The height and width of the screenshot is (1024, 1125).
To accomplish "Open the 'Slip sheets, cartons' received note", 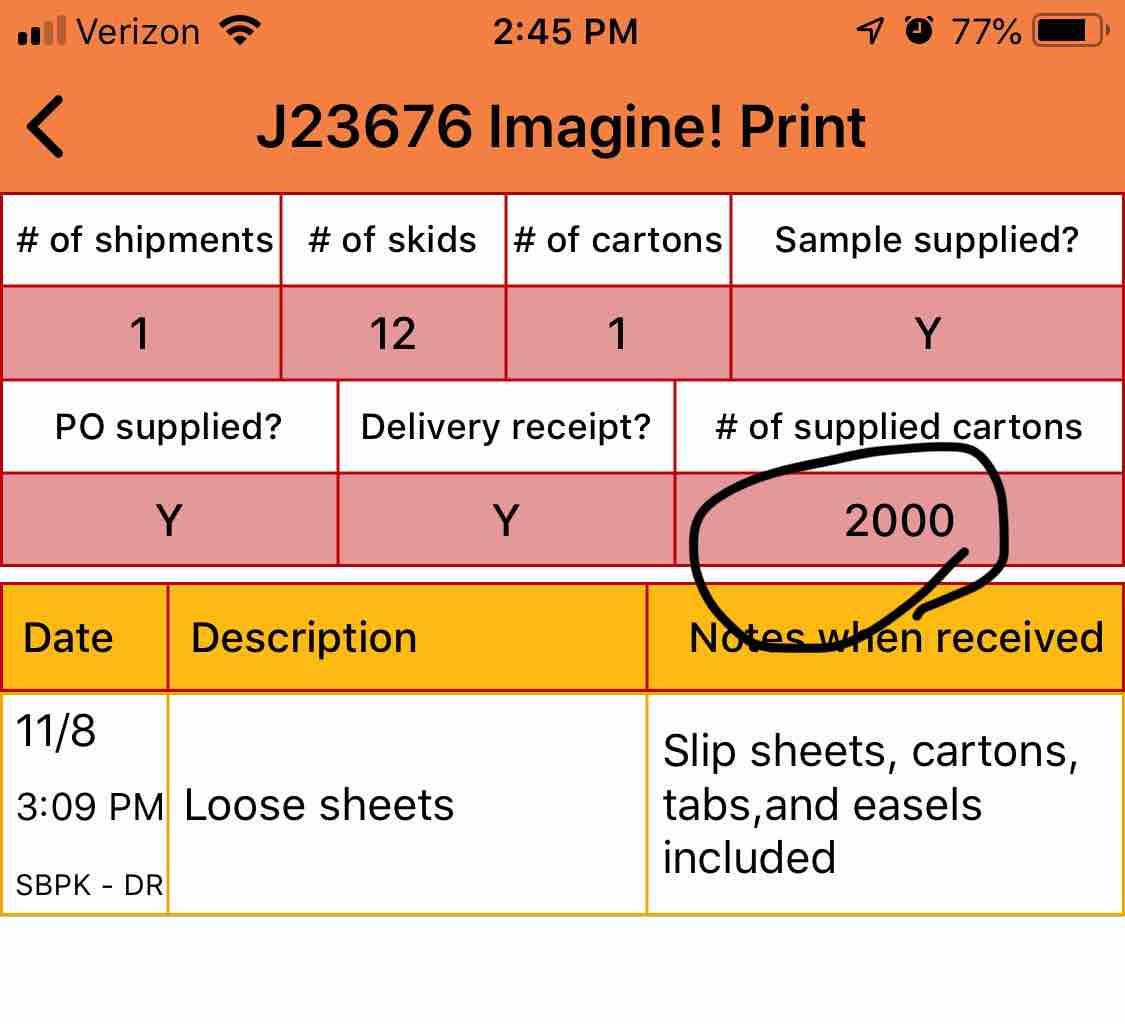I will pyautogui.click(x=870, y=804).
